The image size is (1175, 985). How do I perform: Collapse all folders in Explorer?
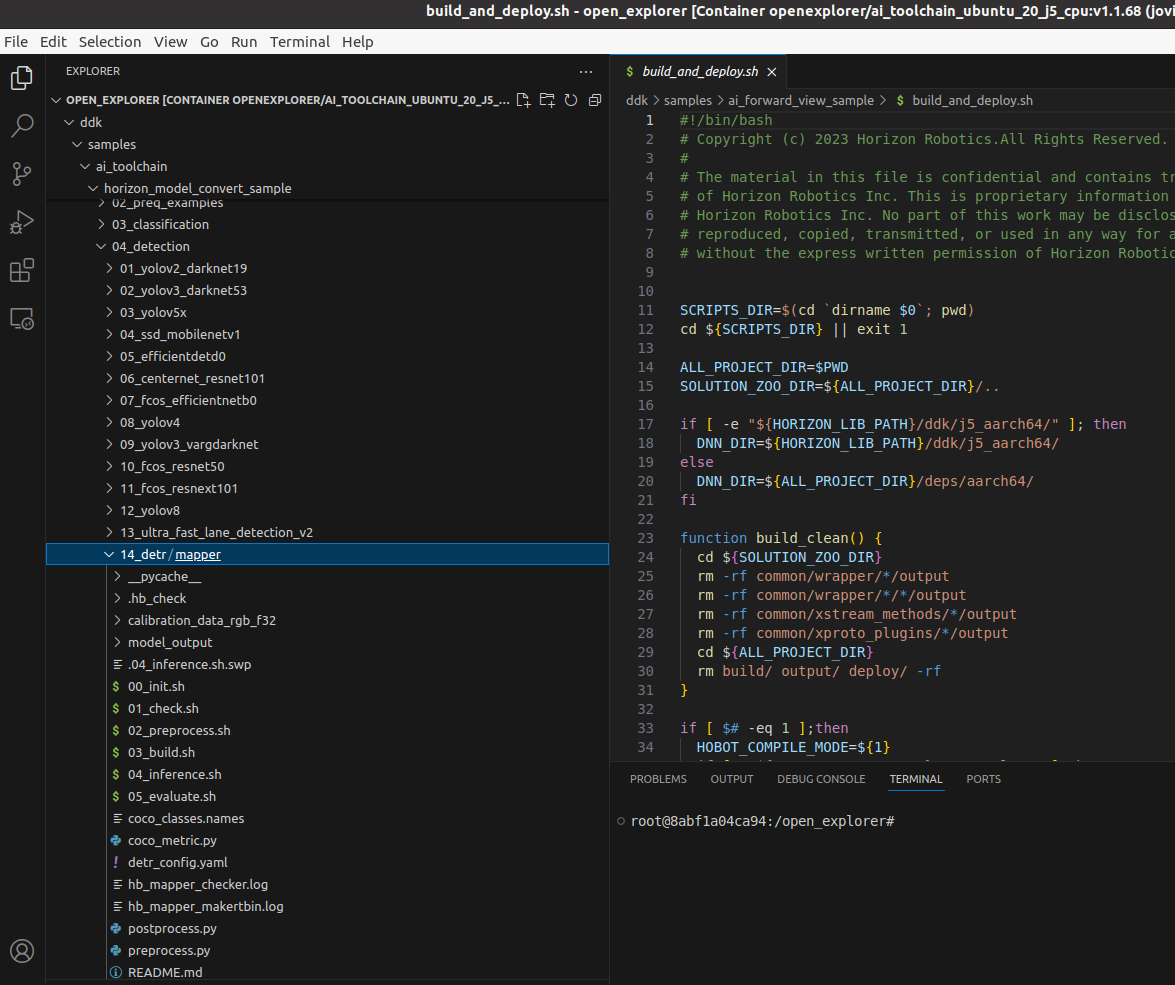(x=595, y=100)
